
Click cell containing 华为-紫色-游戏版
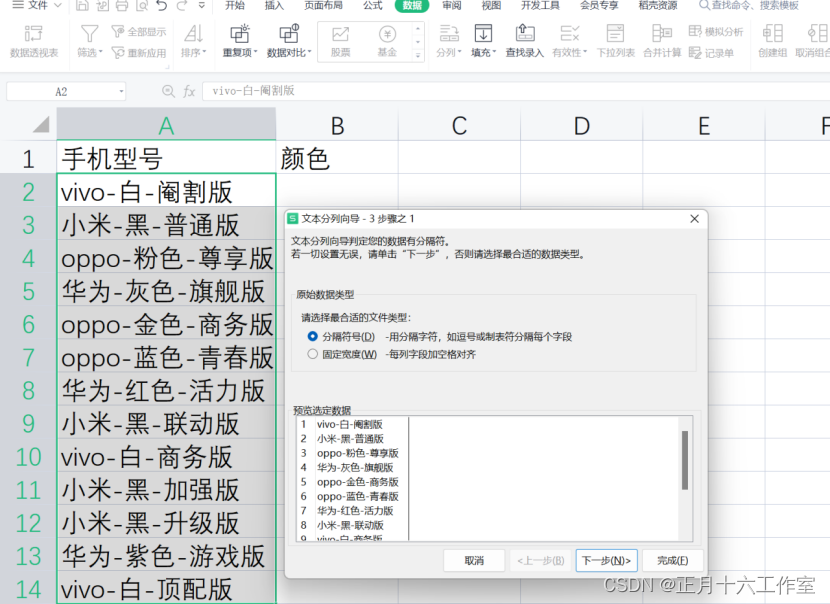point(166,556)
